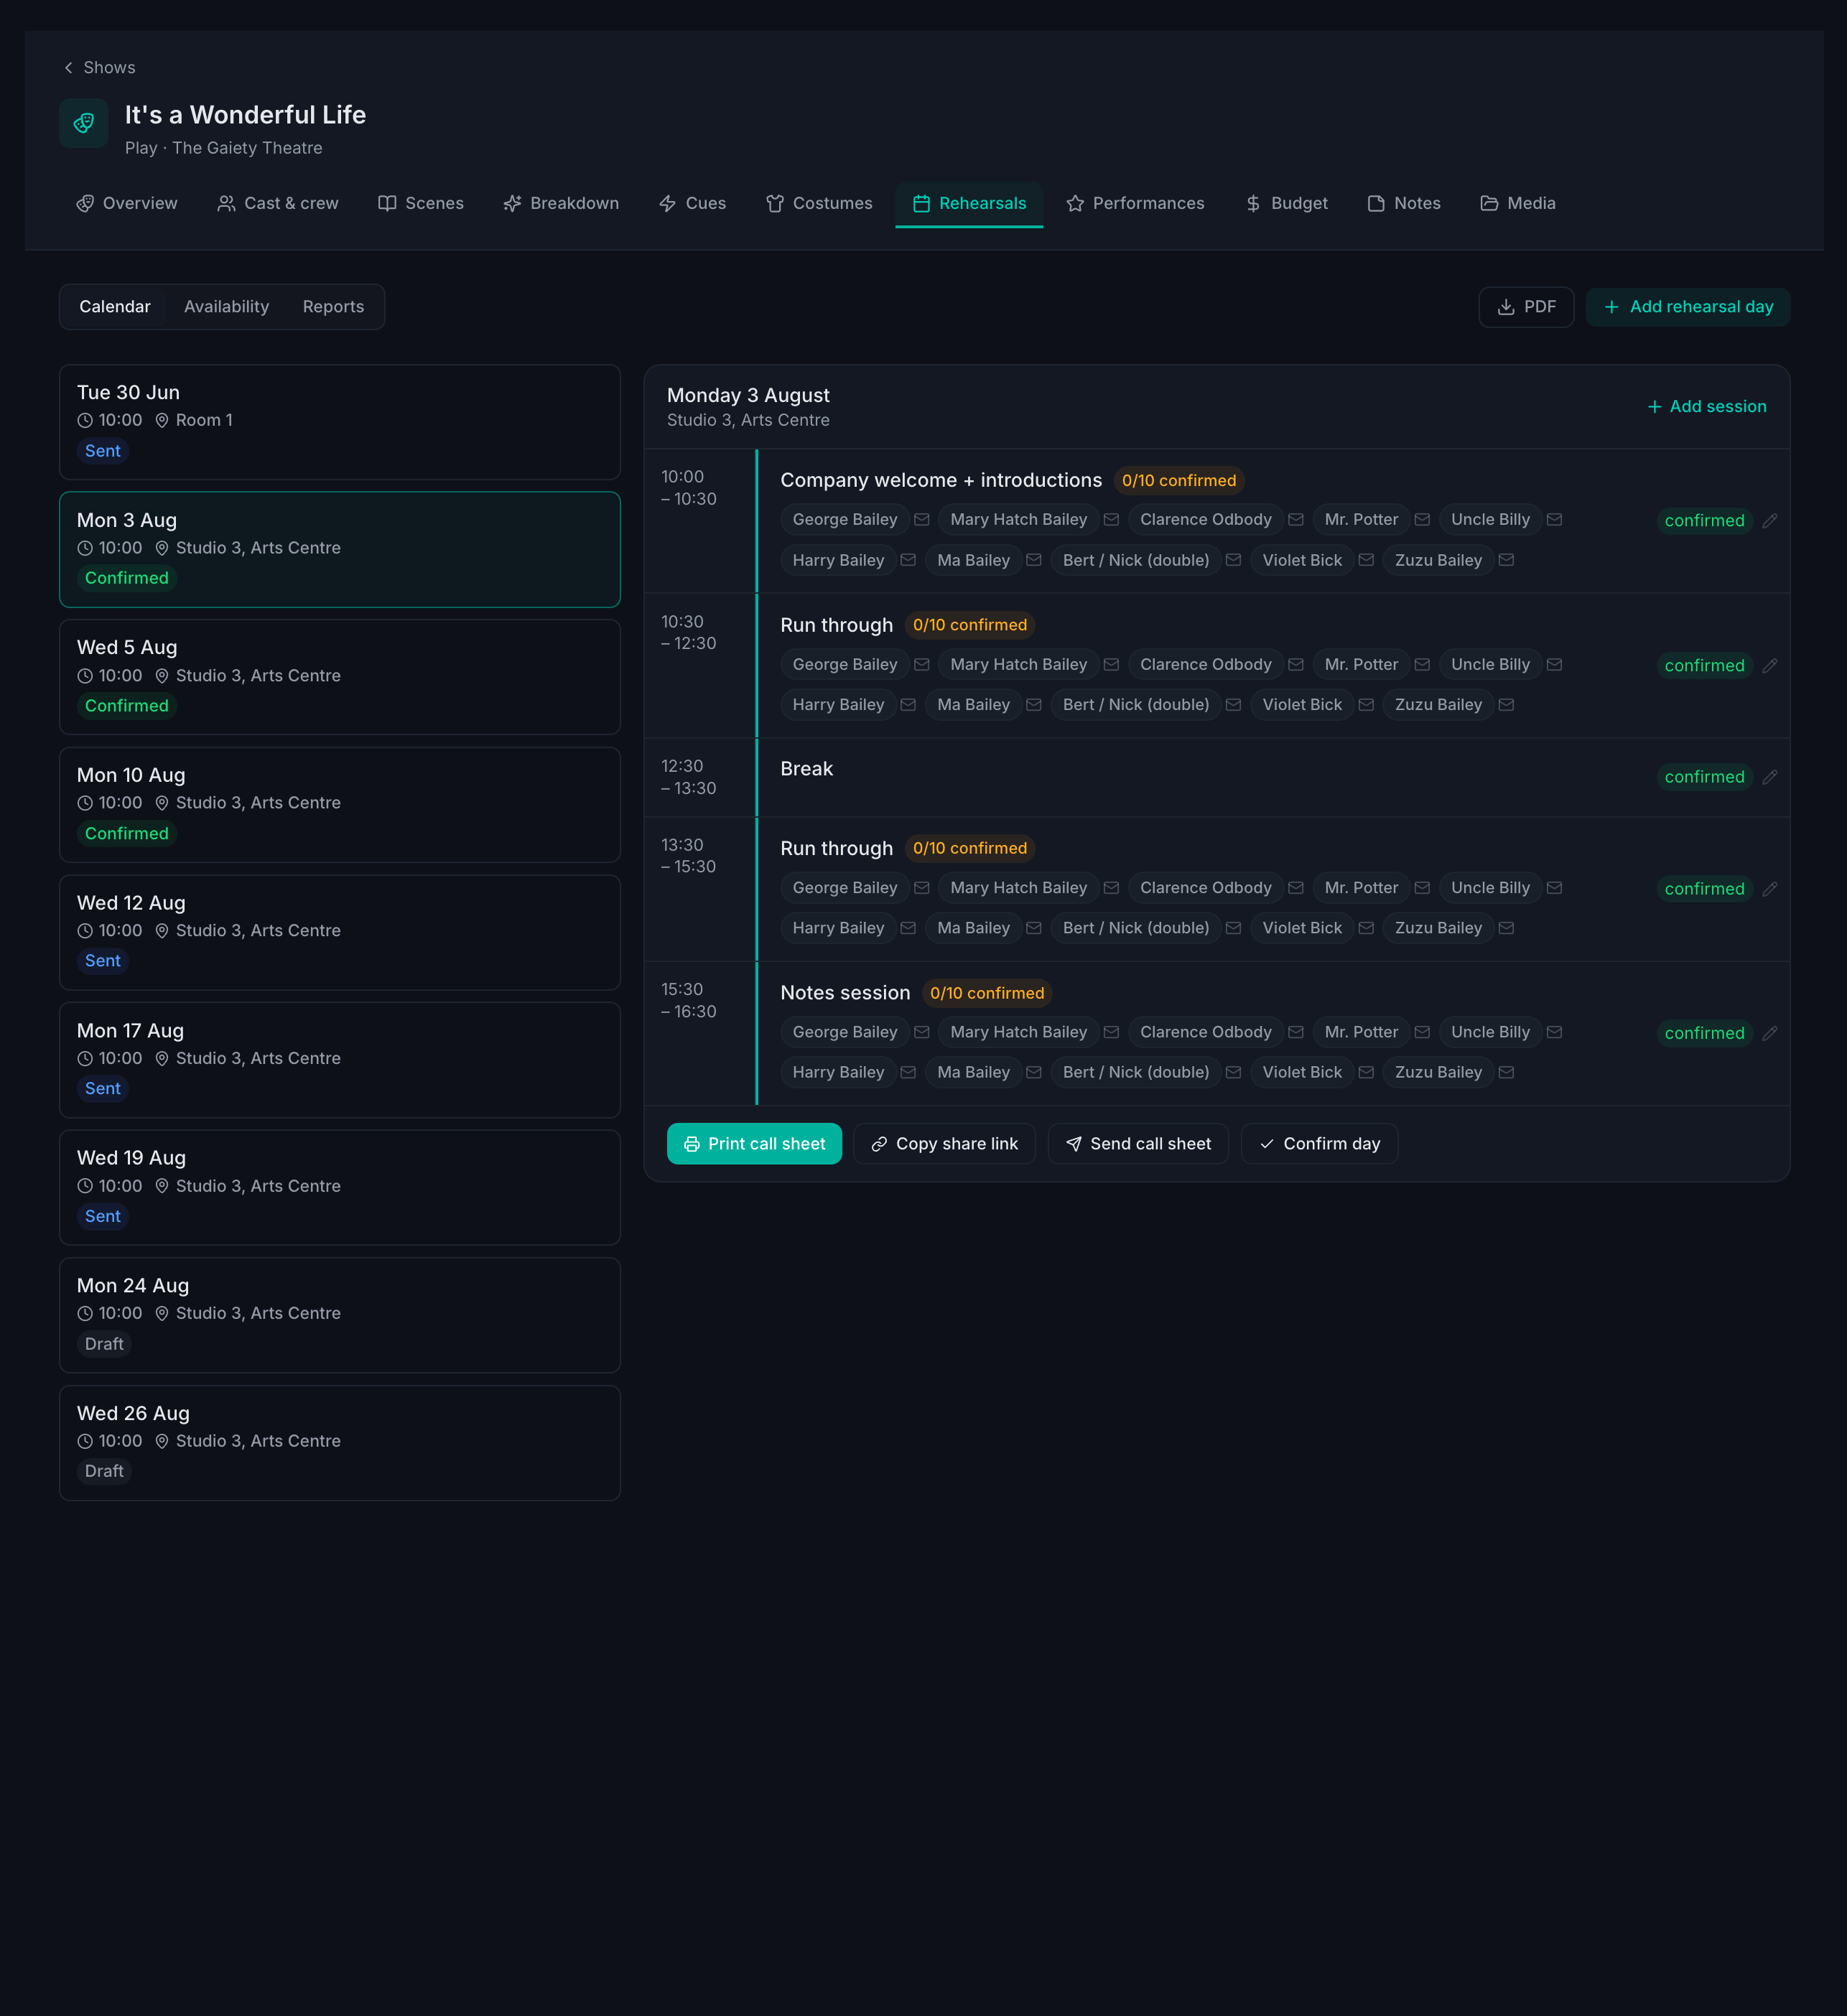This screenshot has width=1847, height=2016.
Task: Download the PDF
Action: tap(1526, 307)
